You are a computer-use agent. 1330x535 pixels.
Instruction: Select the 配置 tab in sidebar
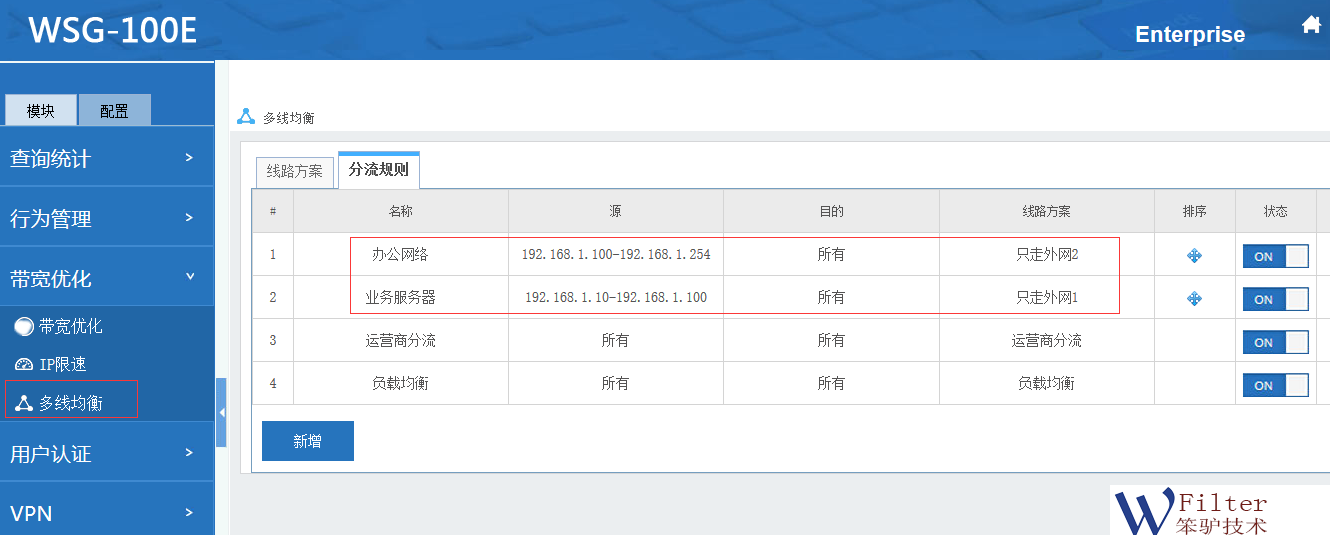click(114, 111)
